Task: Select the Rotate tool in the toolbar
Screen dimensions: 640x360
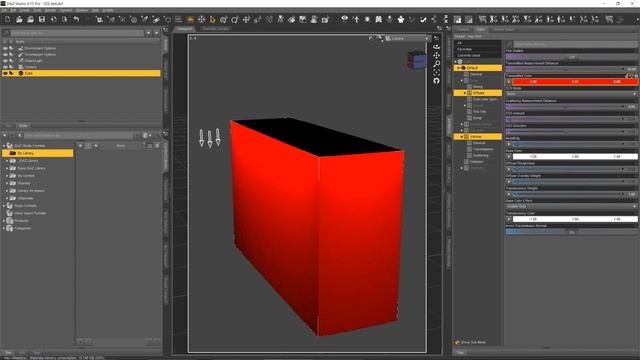Action: [x=235, y=19]
